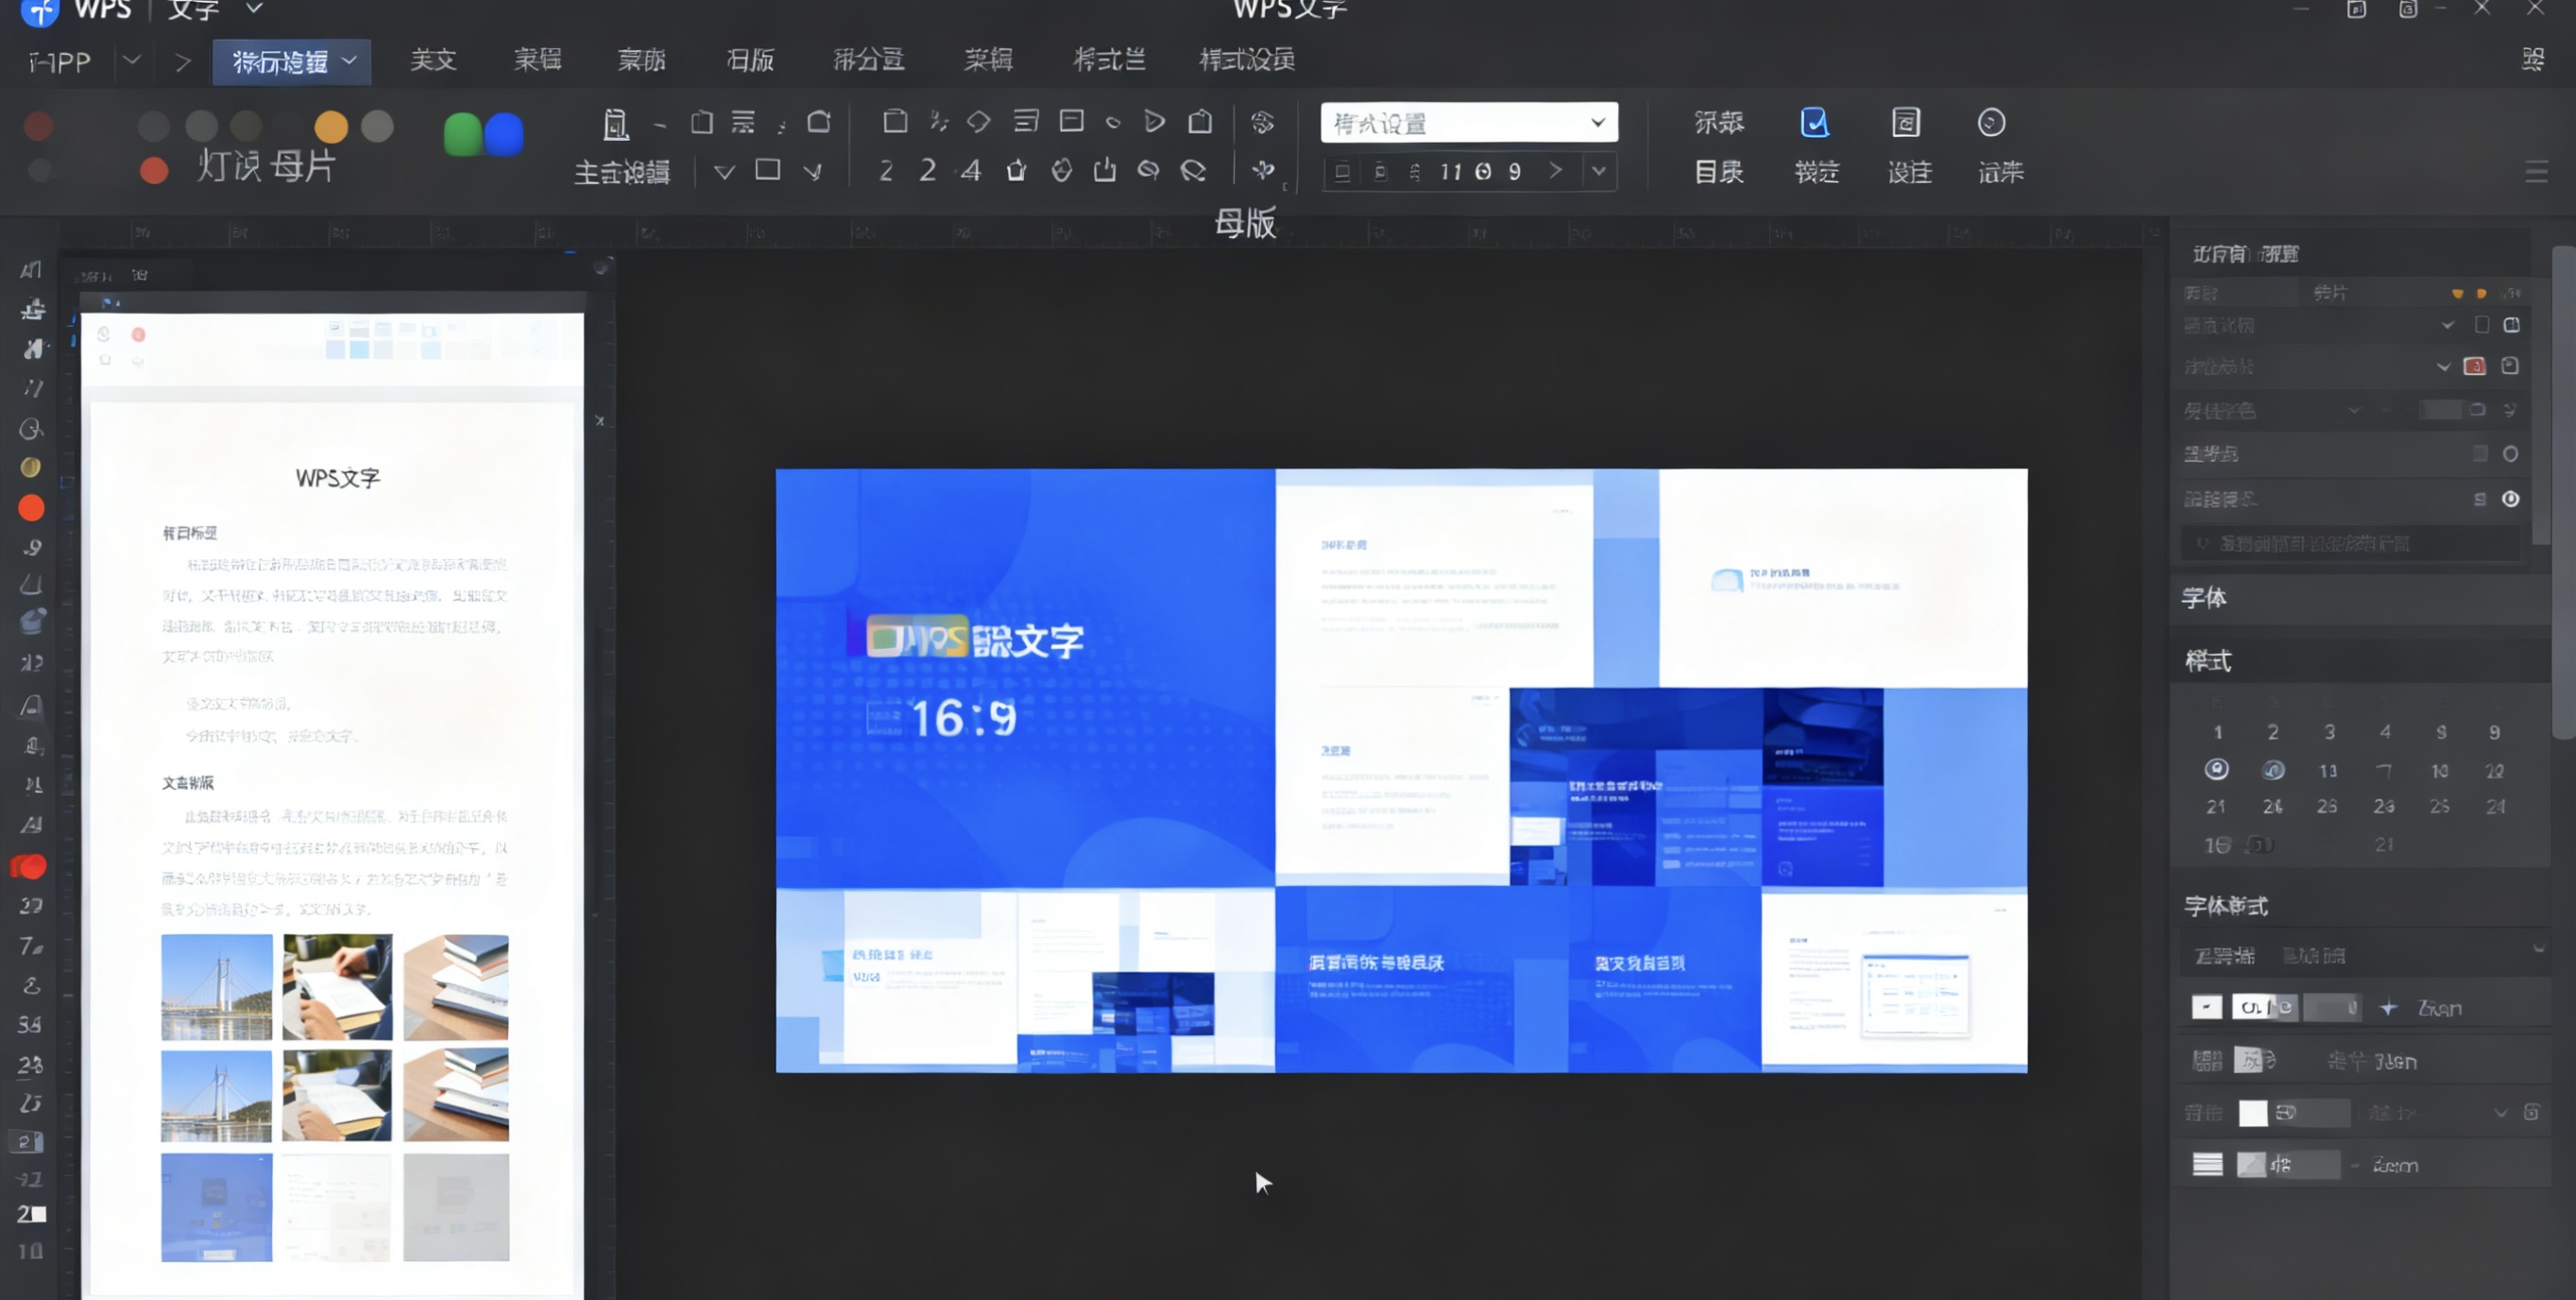Image resolution: width=2576 pixels, height=1300 pixels.
Task: Click the annotation icon above 设注
Action: pos(1905,122)
